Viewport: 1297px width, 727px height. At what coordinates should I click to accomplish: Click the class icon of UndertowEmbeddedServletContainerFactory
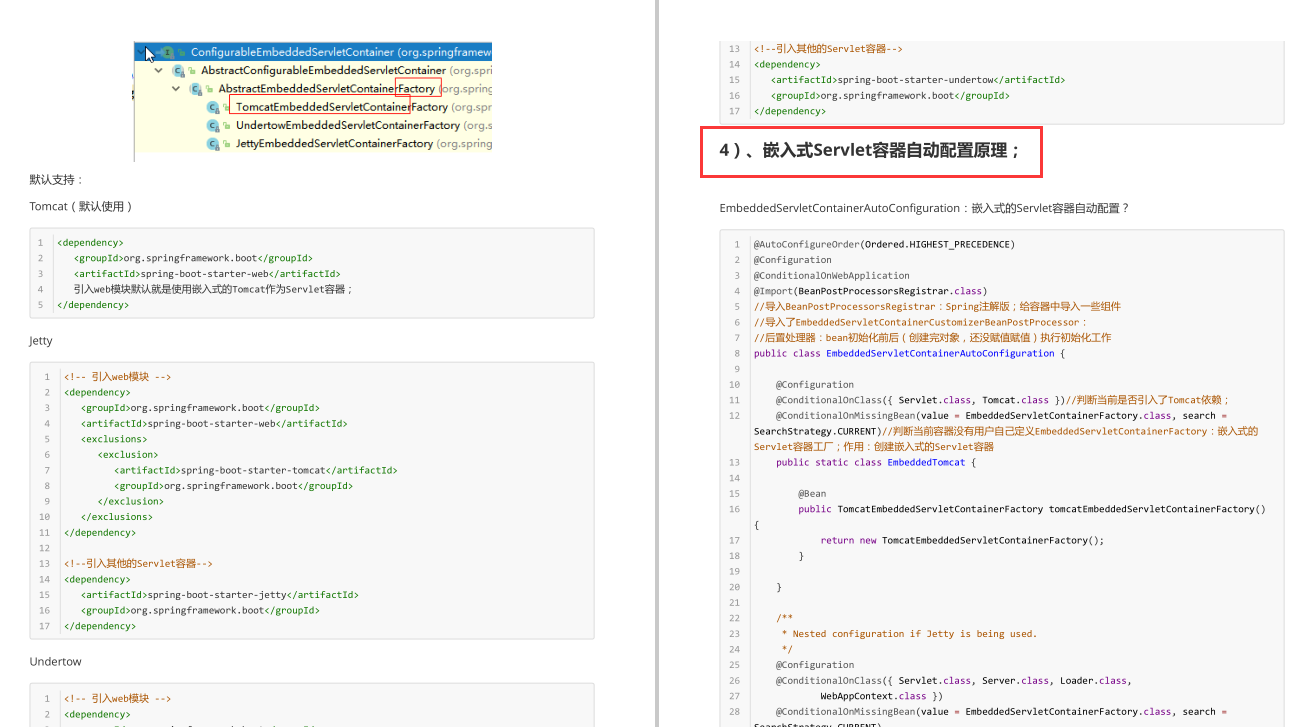pyautogui.click(x=213, y=125)
